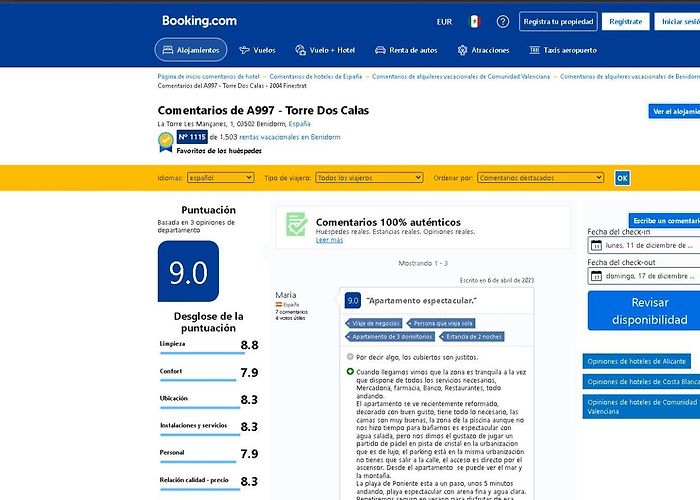Open the Tipo de viajero dropdown

point(369,178)
